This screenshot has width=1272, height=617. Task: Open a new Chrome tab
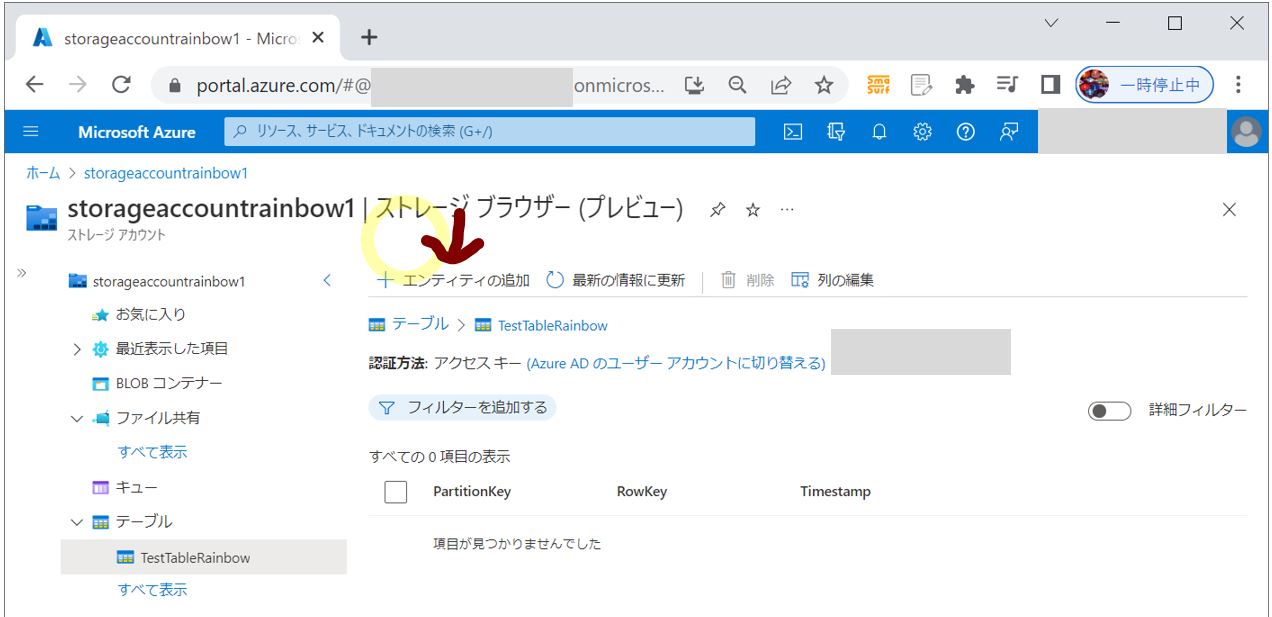(x=369, y=38)
